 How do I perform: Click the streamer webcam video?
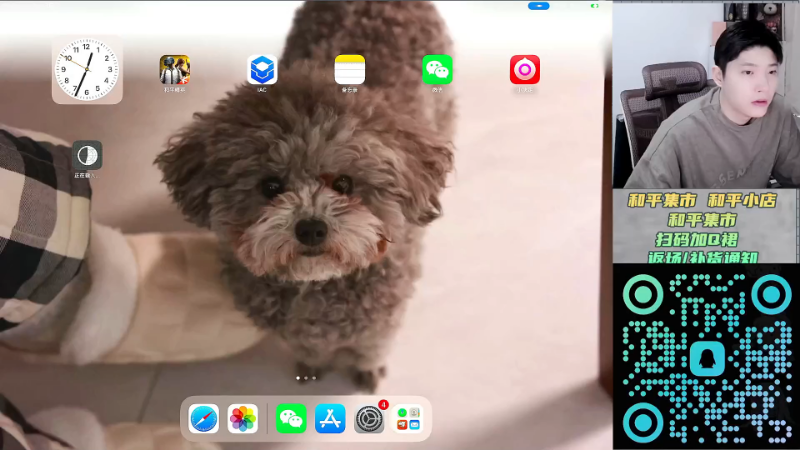(706, 95)
